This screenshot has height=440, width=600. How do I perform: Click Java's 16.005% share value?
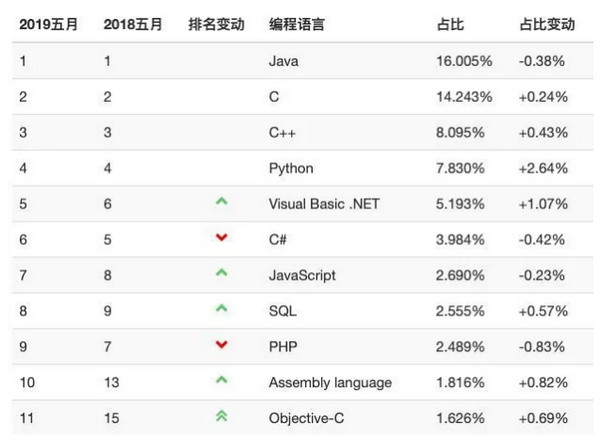[465, 61]
